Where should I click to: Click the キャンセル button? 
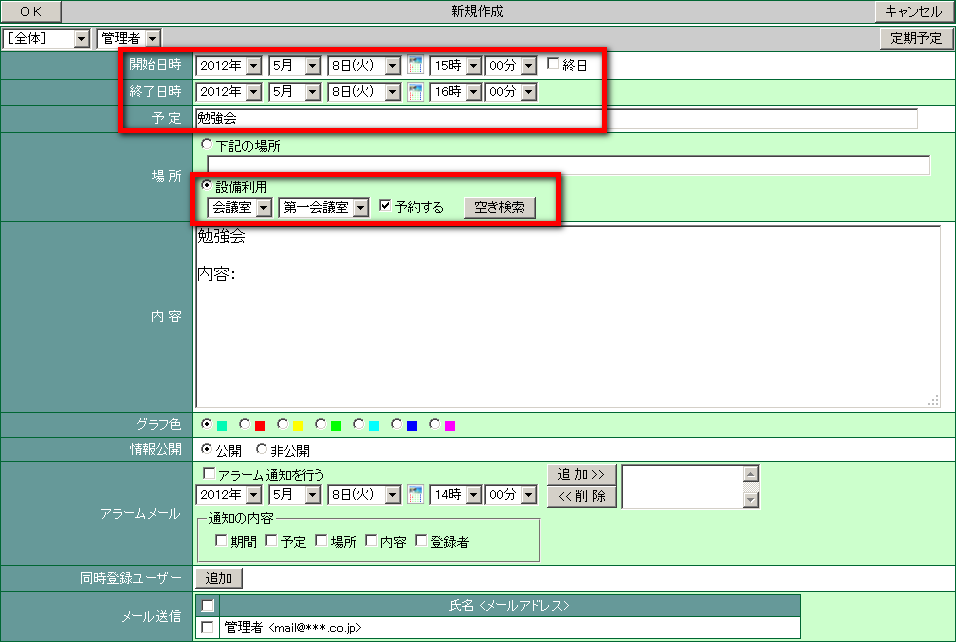pyautogui.click(x=913, y=12)
